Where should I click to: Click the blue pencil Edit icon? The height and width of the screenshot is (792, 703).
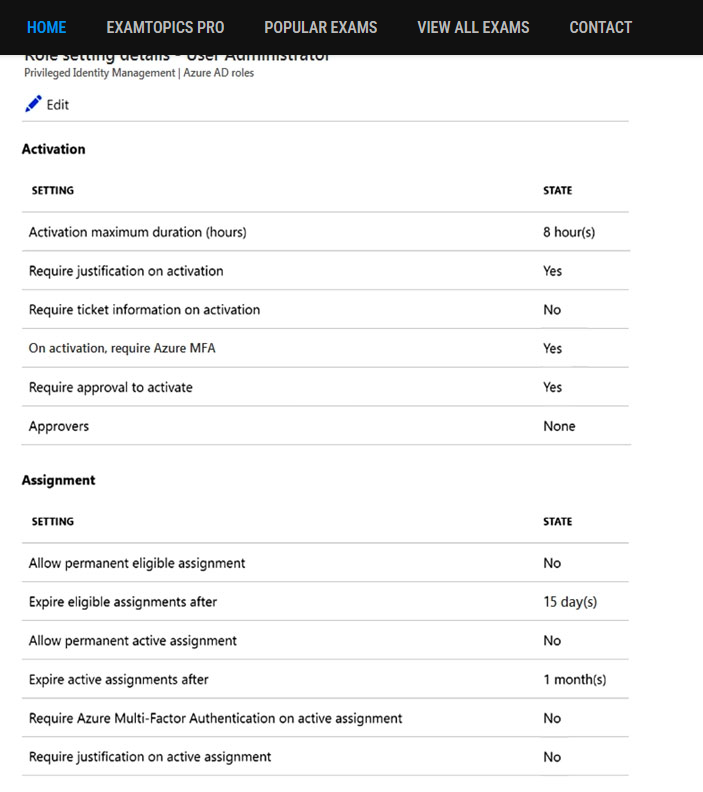point(33,104)
